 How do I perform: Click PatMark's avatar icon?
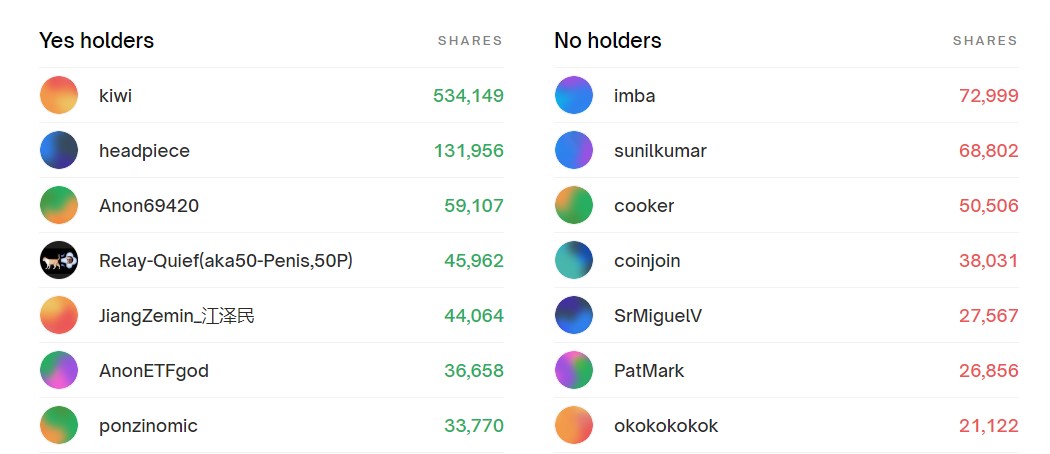coord(574,371)
